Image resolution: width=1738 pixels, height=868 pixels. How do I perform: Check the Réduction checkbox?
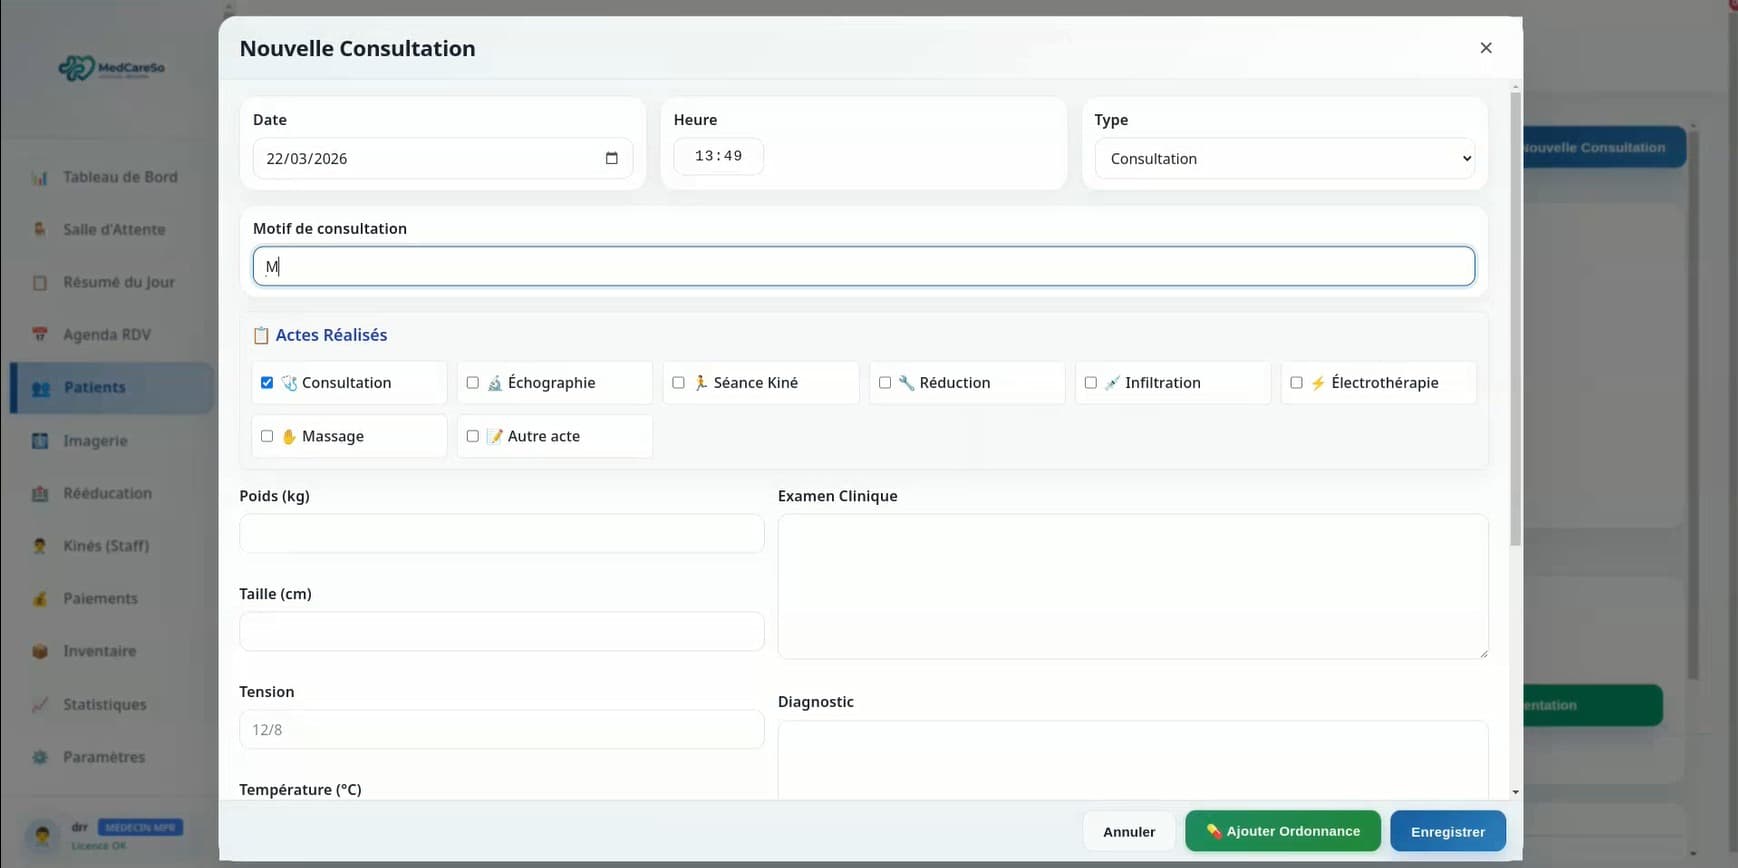885,383
